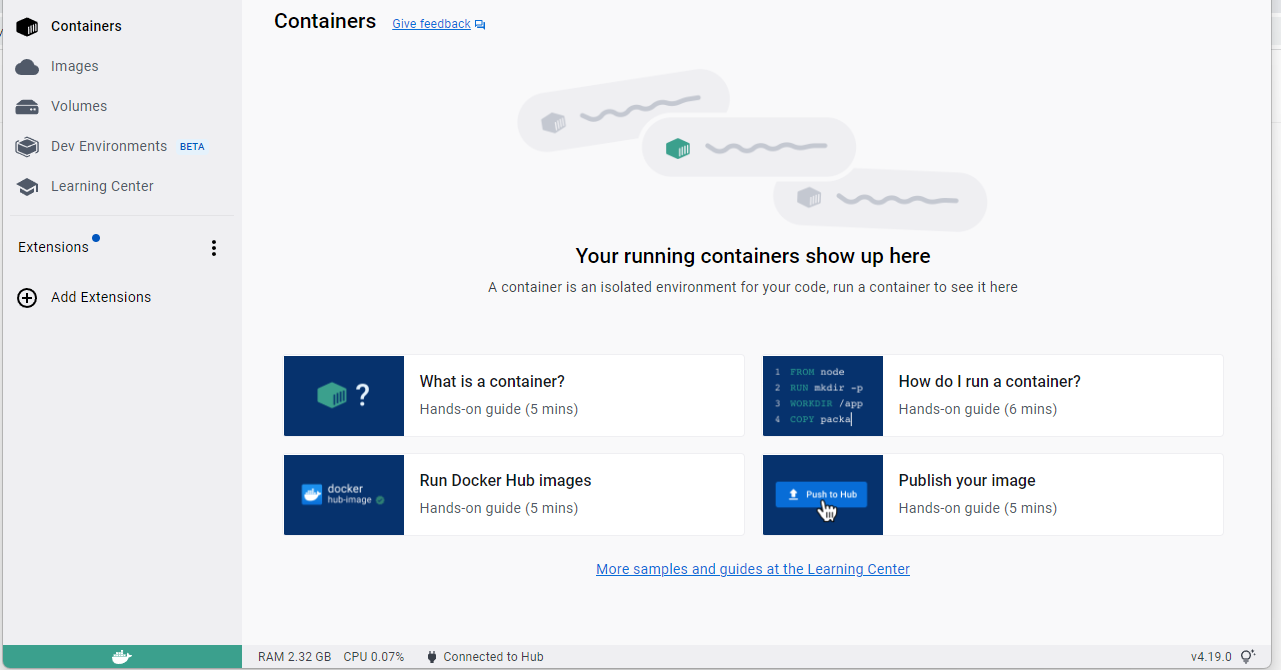
Task: Click the v4.19.0 version label
Action: [1211, 657]
